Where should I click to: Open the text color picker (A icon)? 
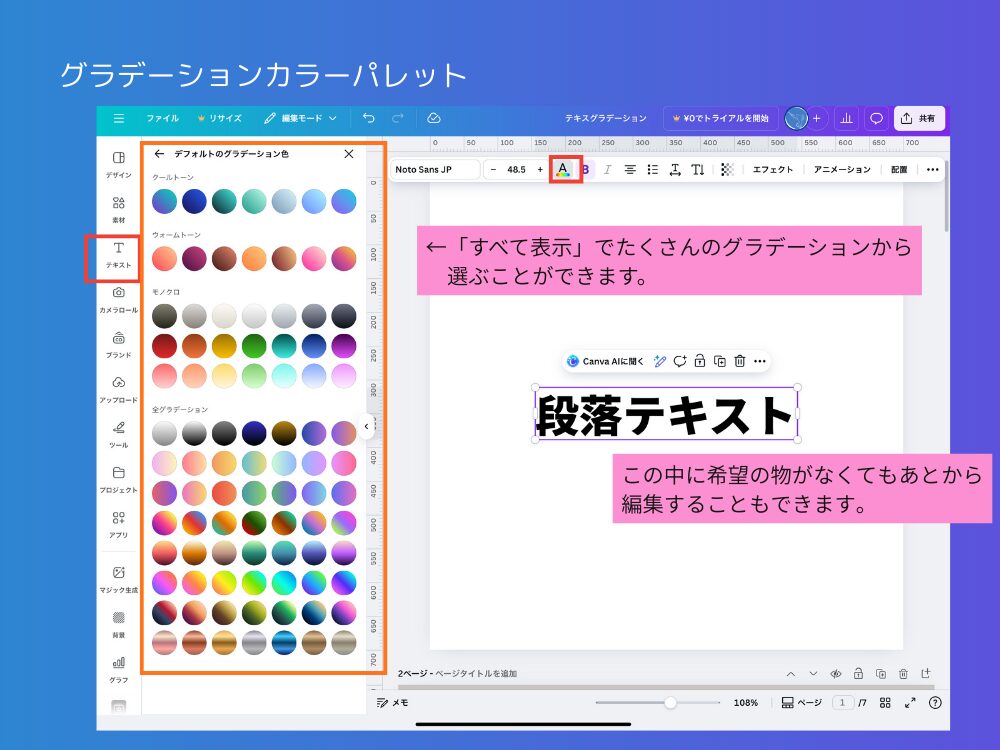[x=561, y=169]
